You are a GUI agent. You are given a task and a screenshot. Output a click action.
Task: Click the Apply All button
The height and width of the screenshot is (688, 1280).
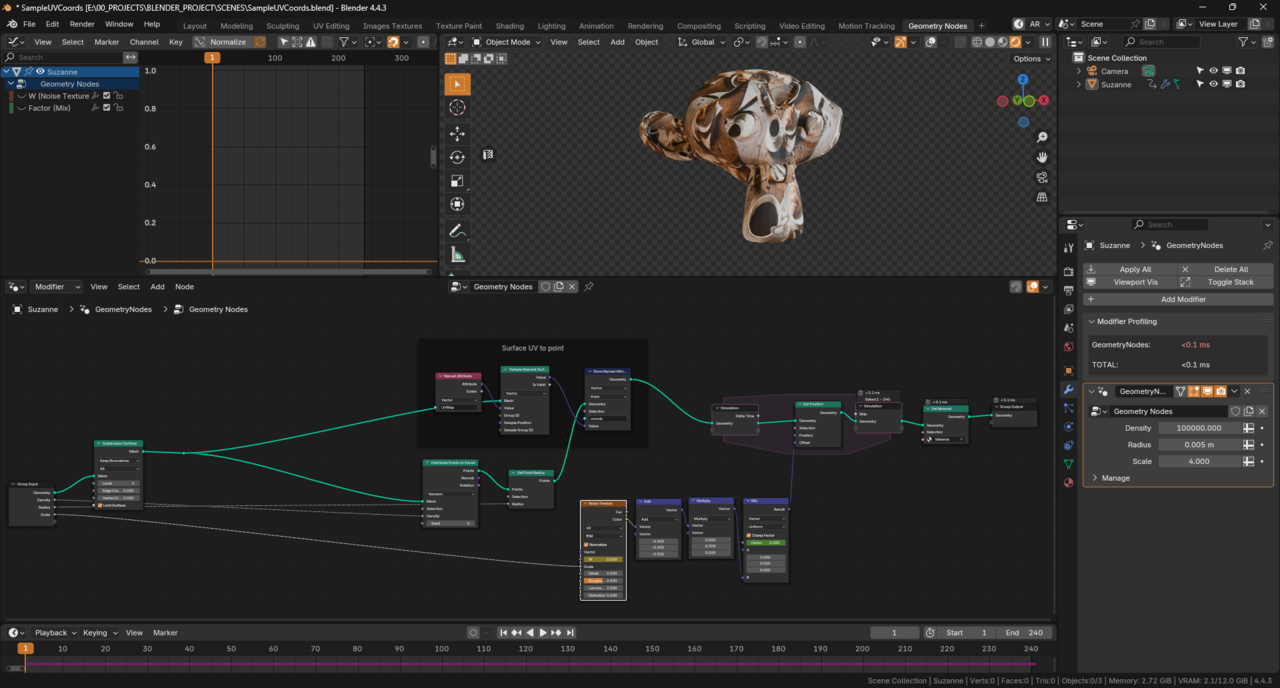pos(1130,269)
